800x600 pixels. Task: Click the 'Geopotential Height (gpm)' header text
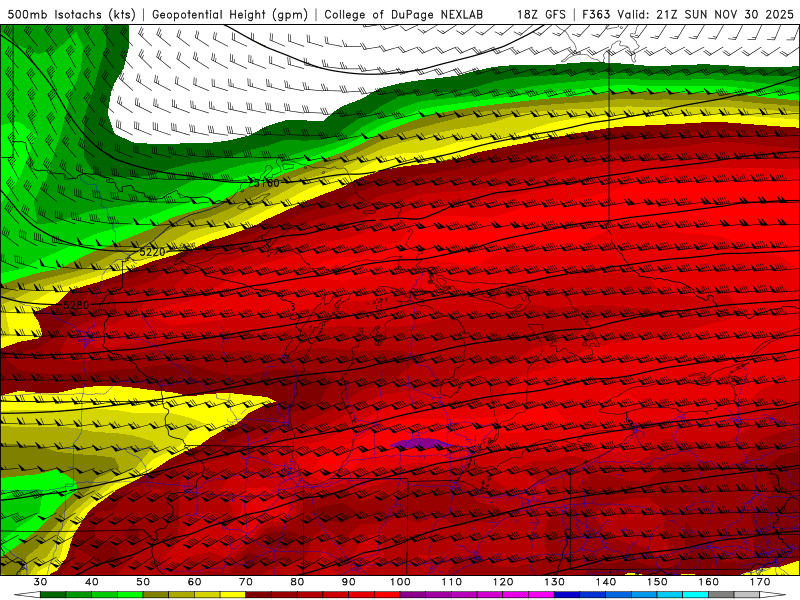(230, 14)
